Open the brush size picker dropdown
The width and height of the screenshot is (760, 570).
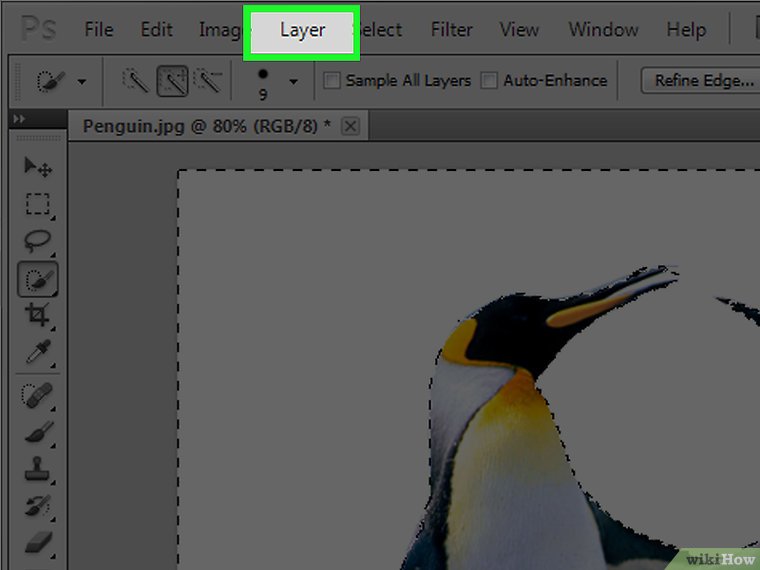tap(293, 82)
